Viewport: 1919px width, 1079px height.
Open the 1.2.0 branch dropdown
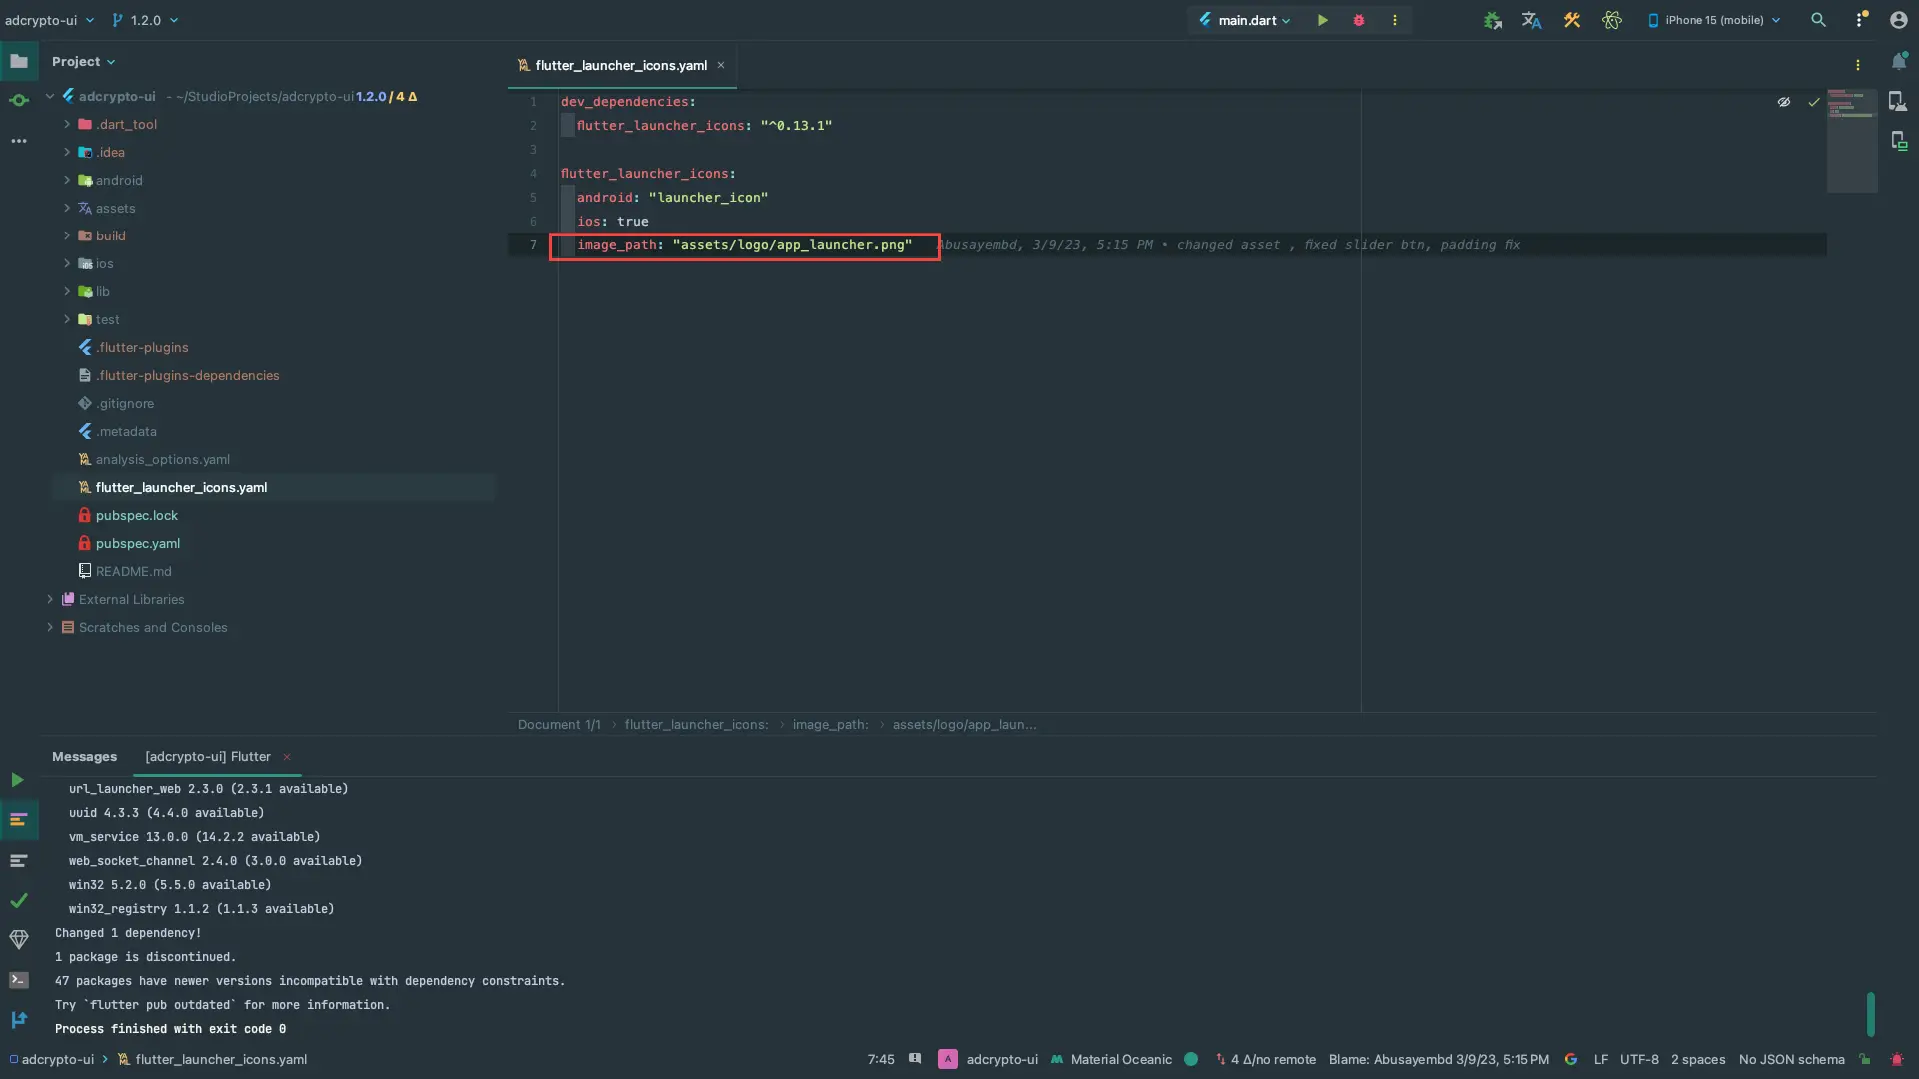[x=145, y=20]
